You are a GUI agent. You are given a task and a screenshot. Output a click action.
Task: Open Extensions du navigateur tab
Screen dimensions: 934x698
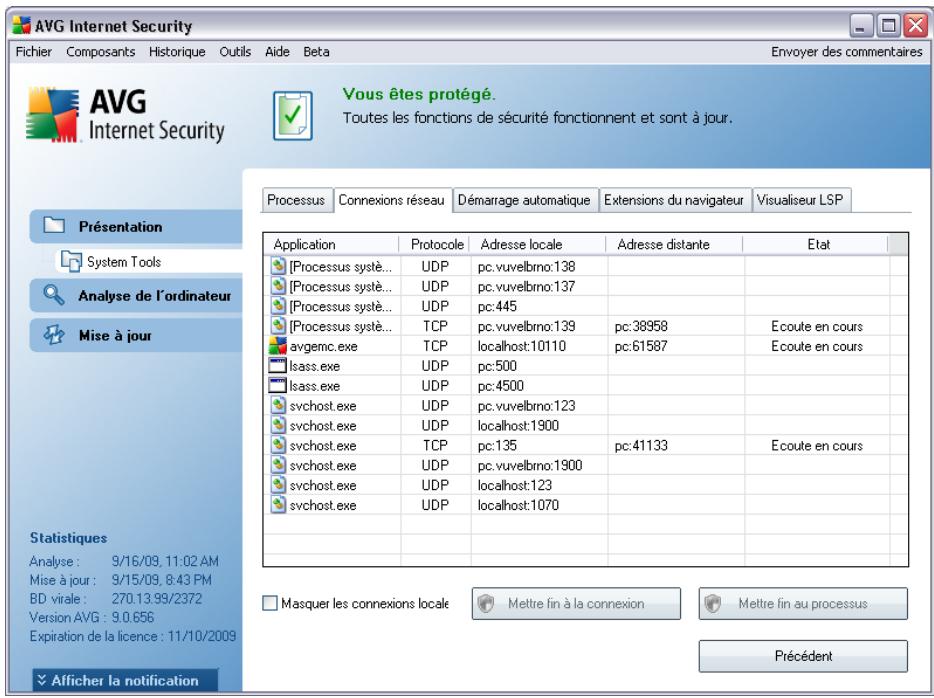(x=674, y=200)
